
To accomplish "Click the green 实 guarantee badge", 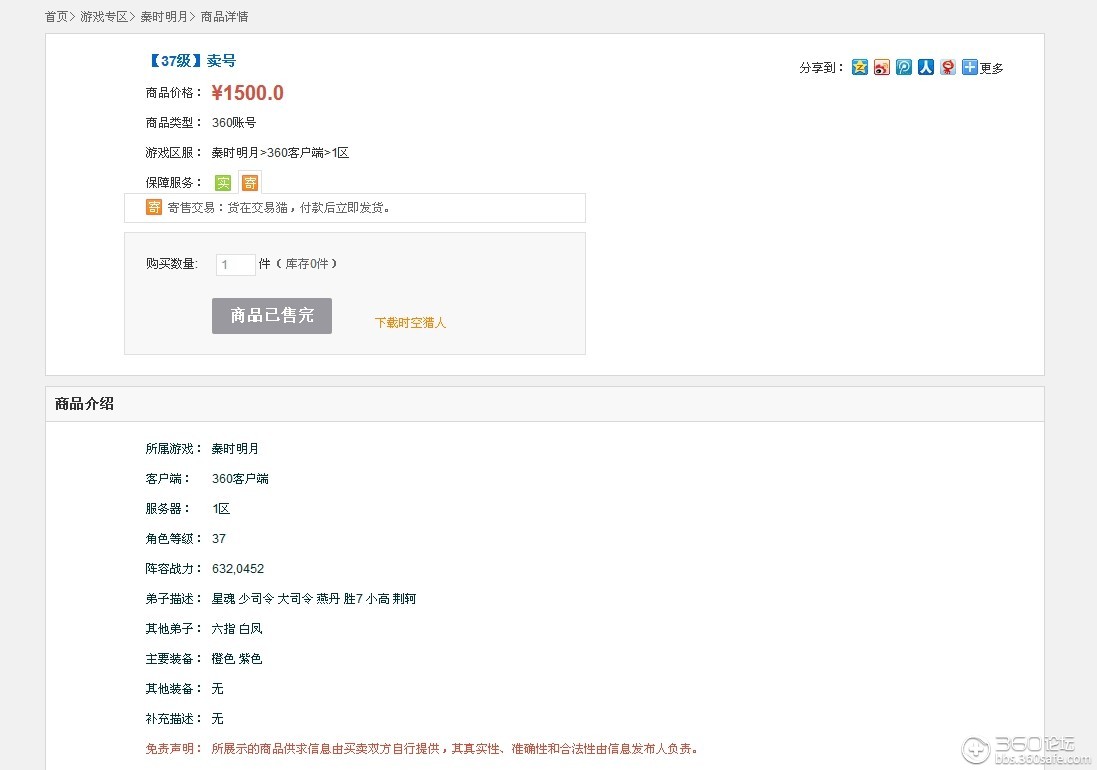I will [x=222, y=183].
